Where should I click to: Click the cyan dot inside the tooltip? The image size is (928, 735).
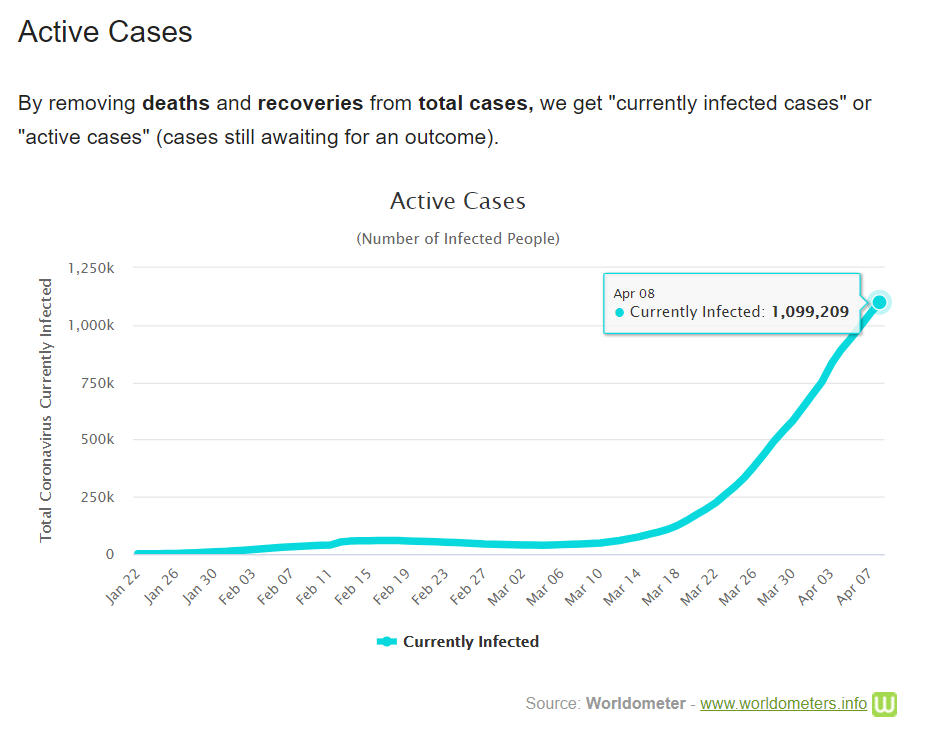coord(619,312)
